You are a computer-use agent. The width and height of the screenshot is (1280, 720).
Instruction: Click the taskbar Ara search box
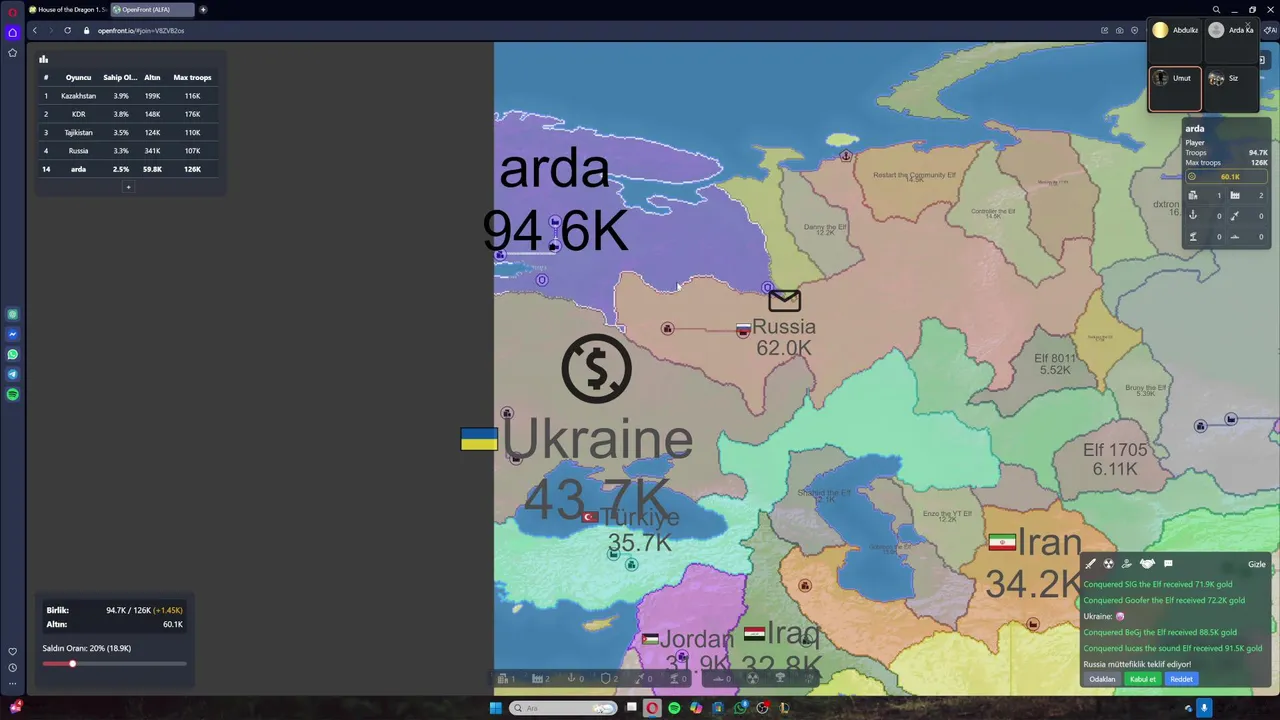[562, 708]
